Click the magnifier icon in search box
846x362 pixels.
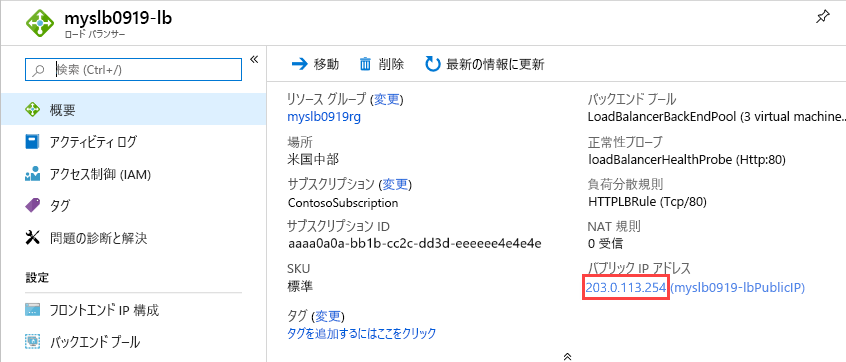click(39, 70)
